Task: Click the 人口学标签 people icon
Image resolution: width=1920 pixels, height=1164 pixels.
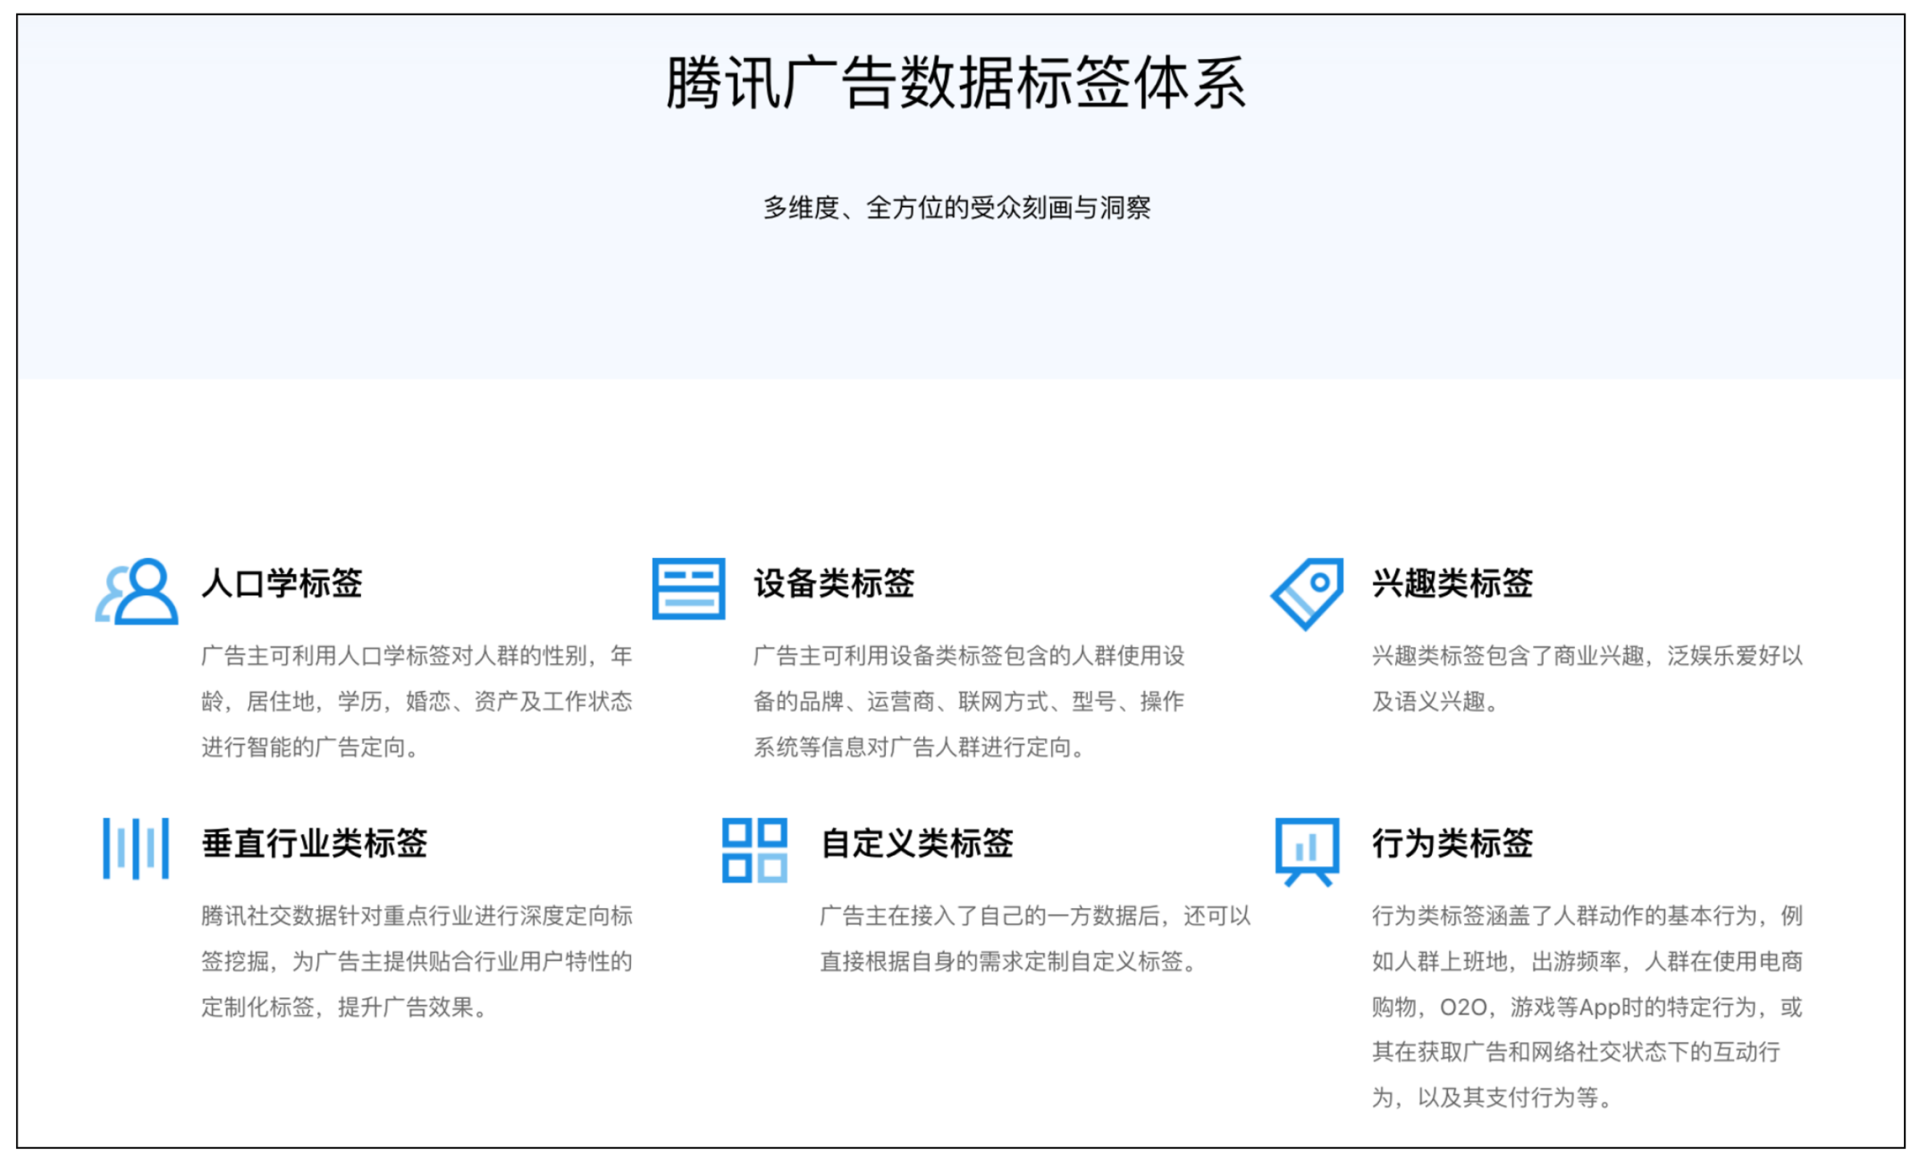Action: click(135, 590)
